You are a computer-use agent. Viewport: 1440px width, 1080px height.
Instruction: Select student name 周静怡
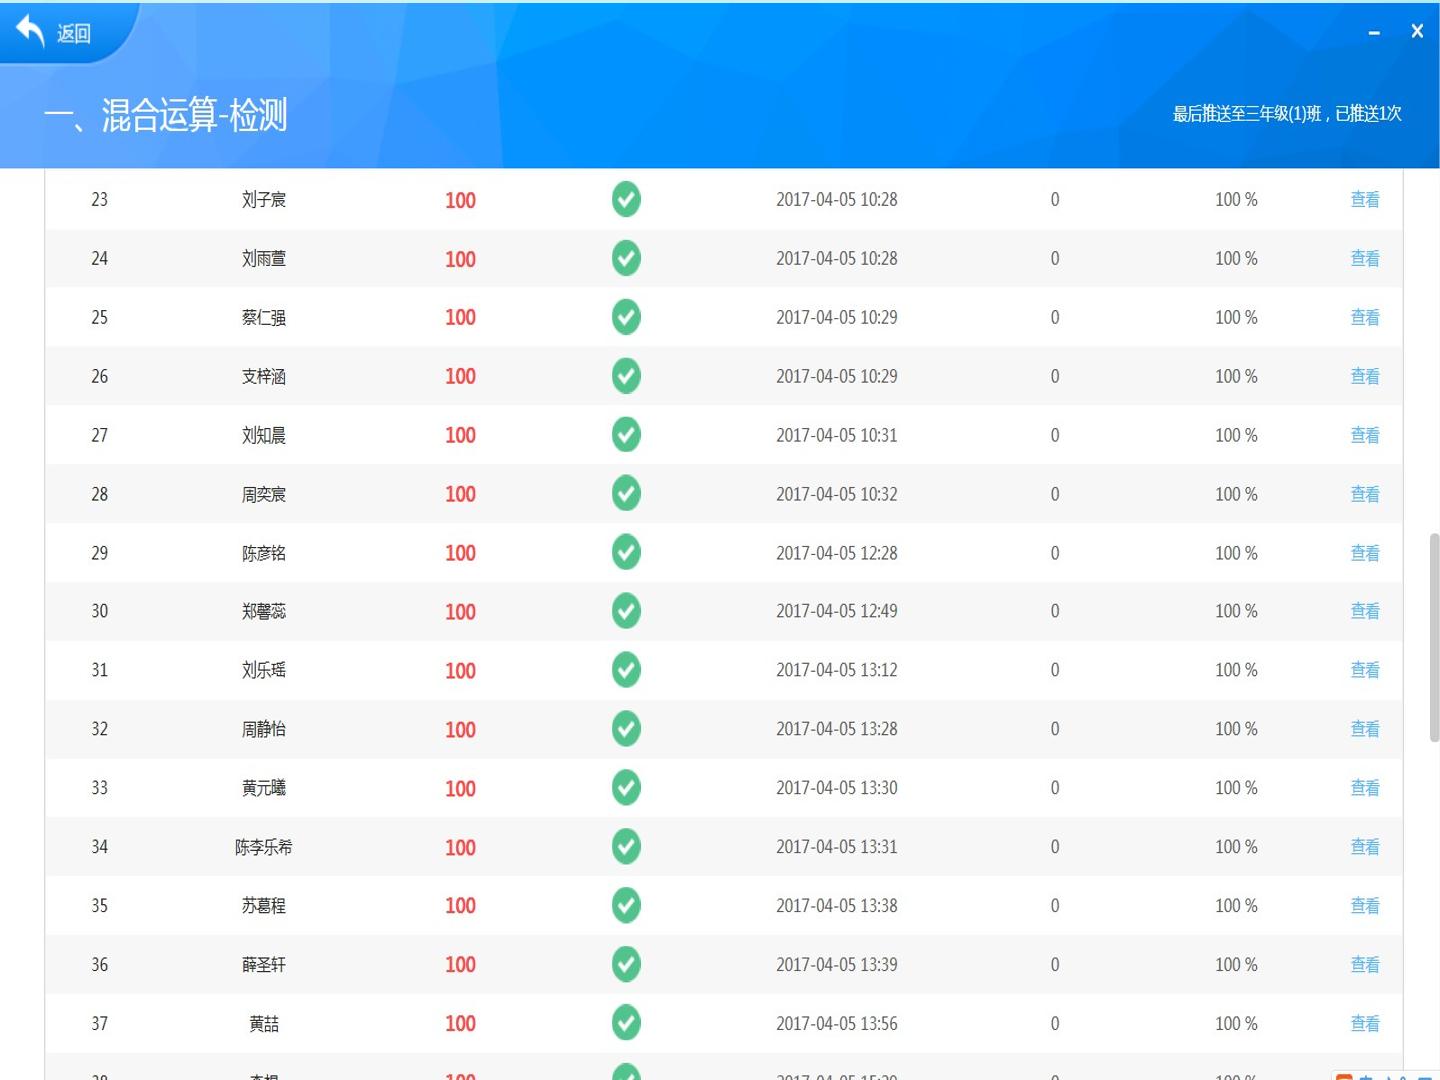(x=264, y=730)
